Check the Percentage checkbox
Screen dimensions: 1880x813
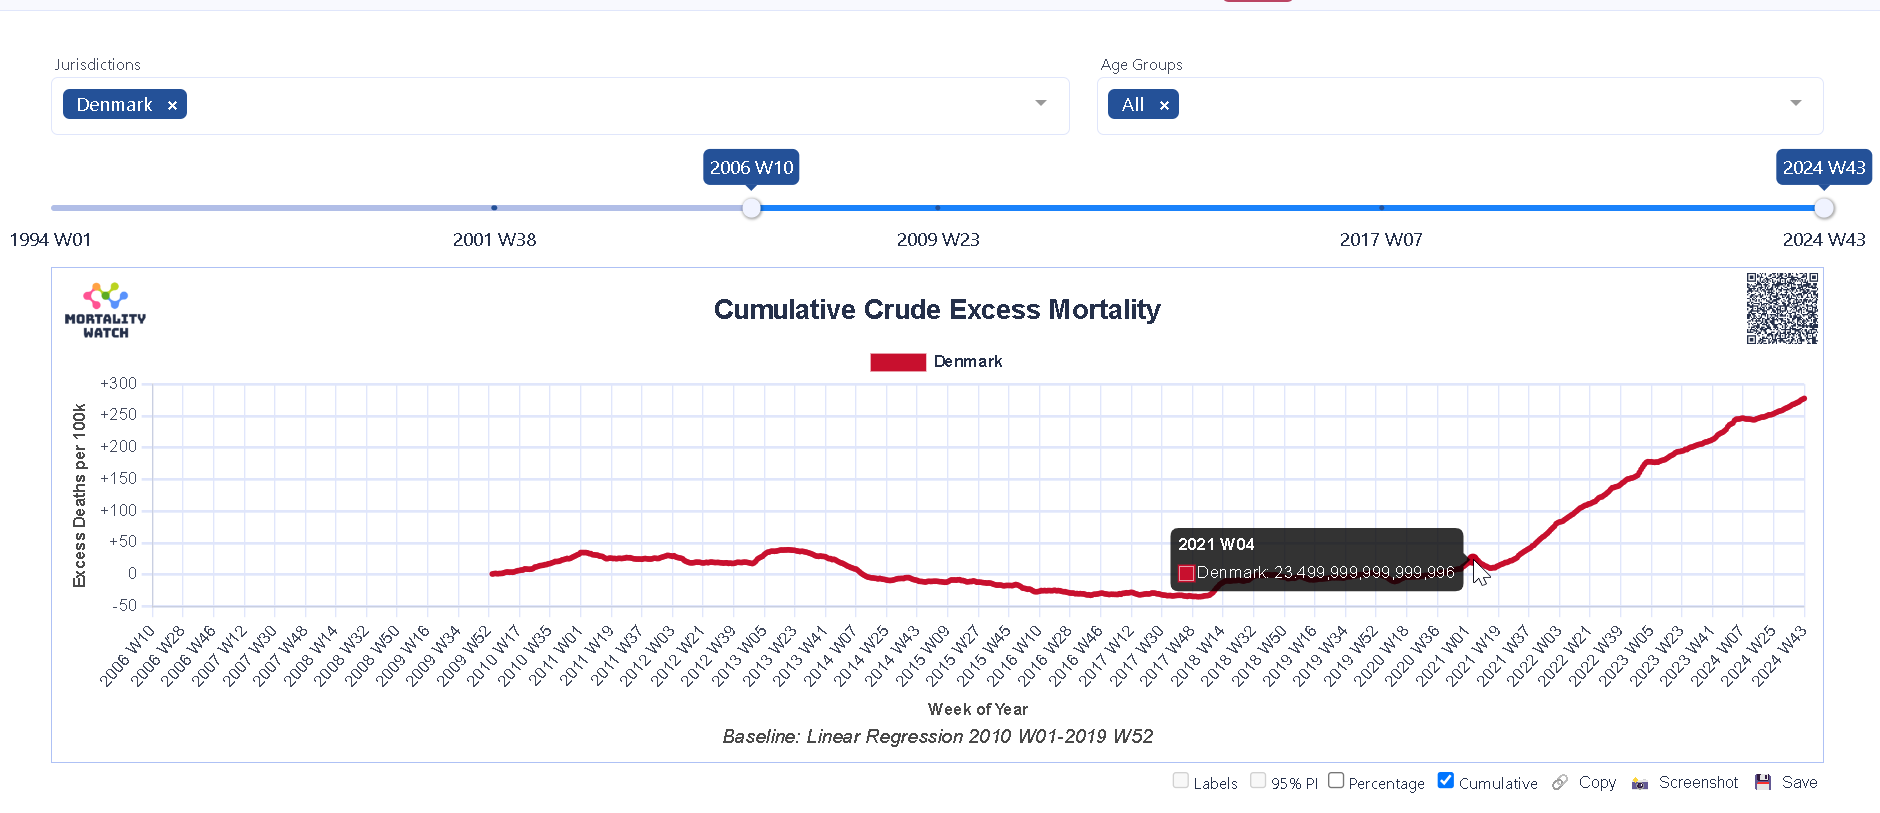[1336, 781]
